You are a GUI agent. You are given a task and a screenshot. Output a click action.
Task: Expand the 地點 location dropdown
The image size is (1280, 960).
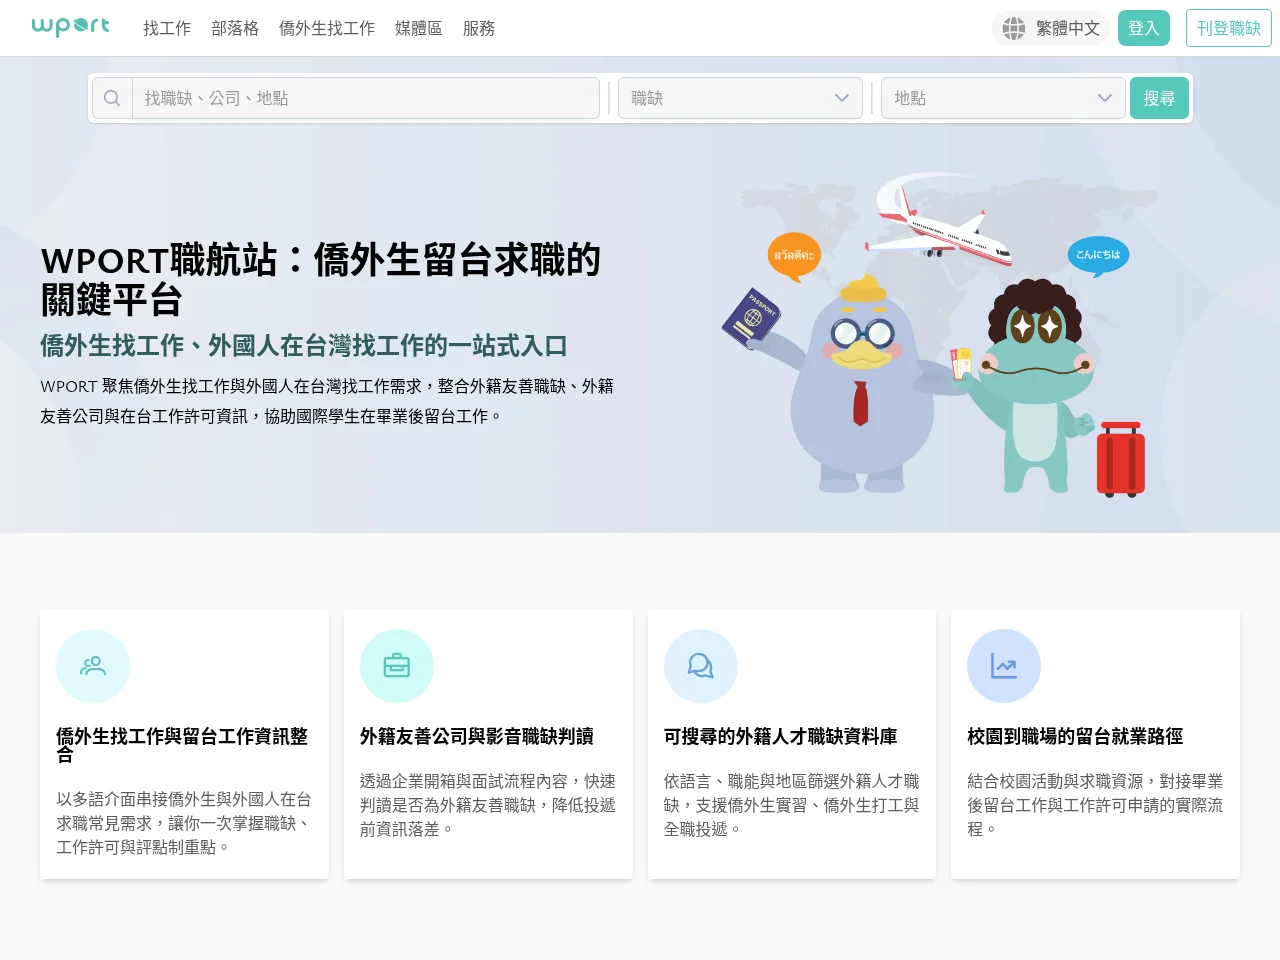(x=1003, y=98)
